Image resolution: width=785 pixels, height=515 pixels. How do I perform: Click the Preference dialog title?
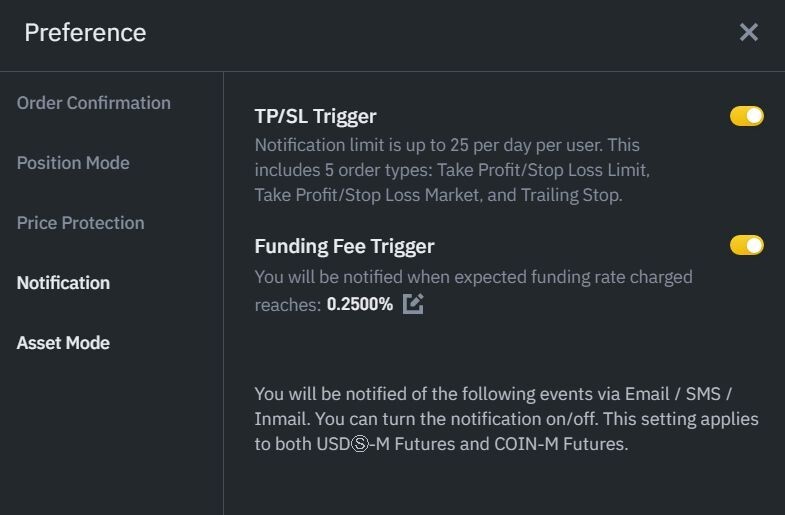tap(85, 33)
